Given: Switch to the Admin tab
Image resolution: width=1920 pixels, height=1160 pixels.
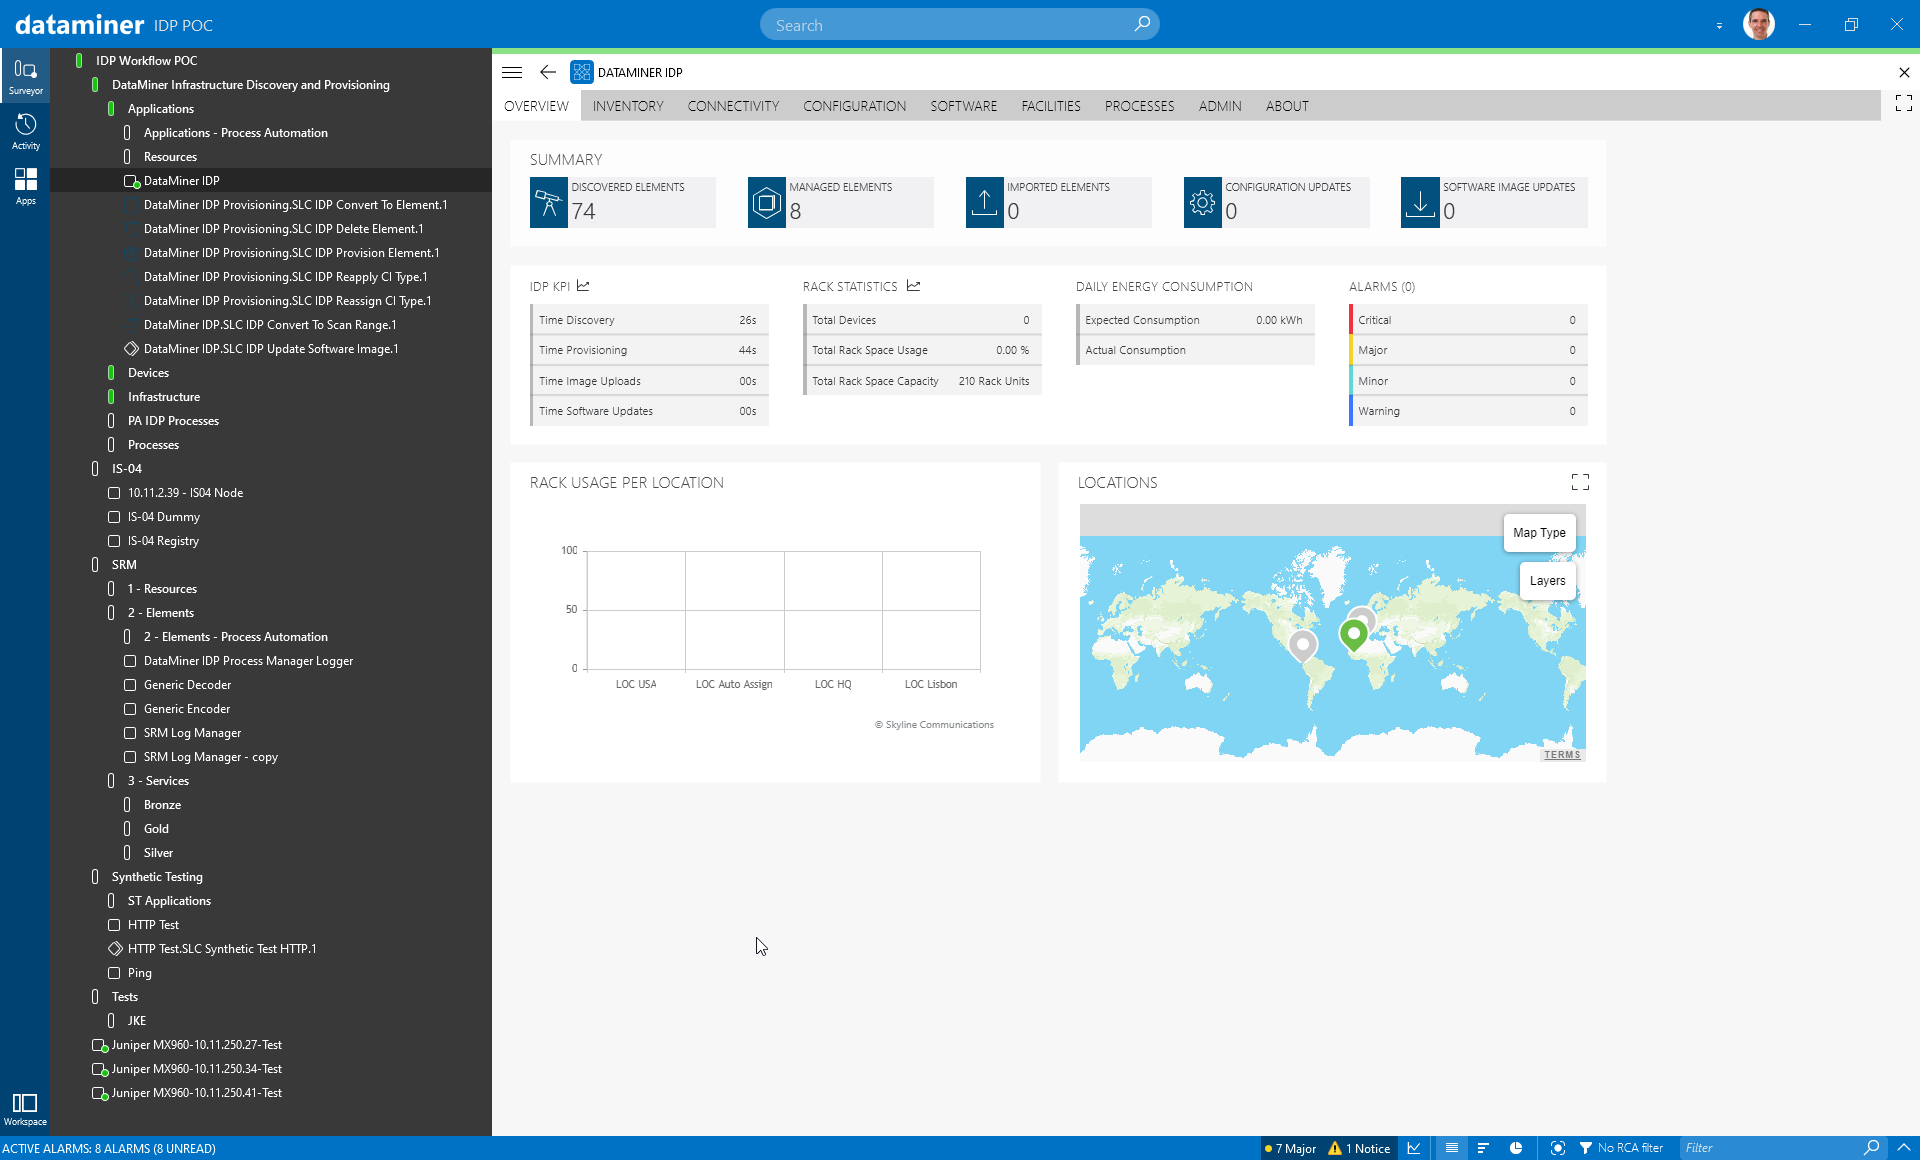Looking at the screenshot, I should (x=1220, y=106).
